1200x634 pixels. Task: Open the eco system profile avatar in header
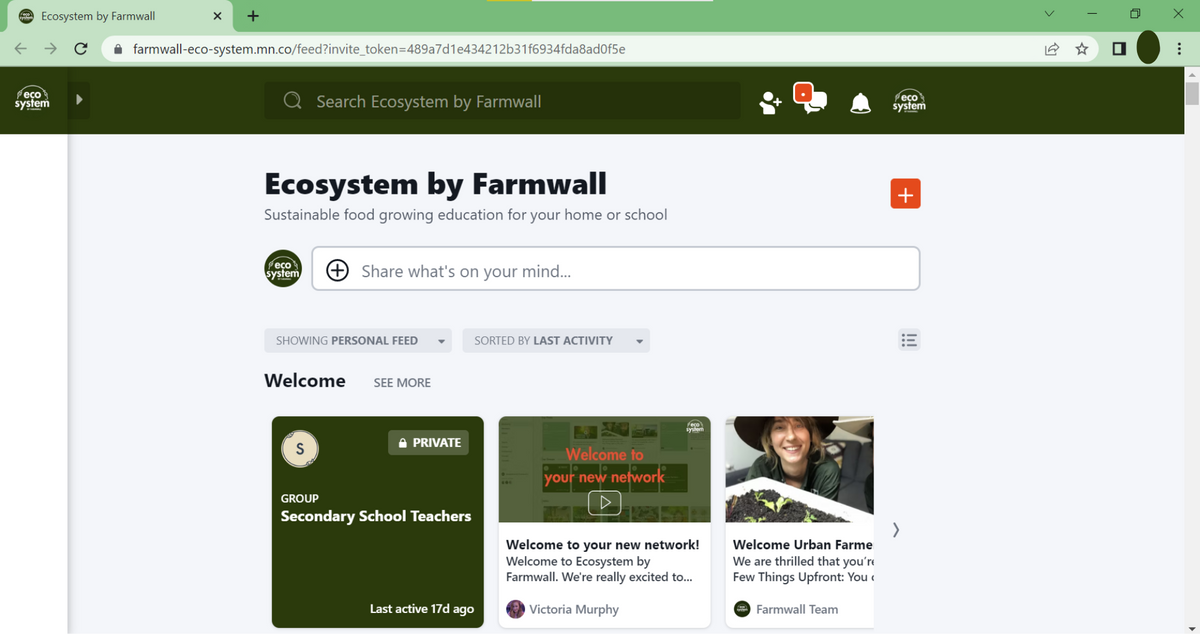coord(909,101)
